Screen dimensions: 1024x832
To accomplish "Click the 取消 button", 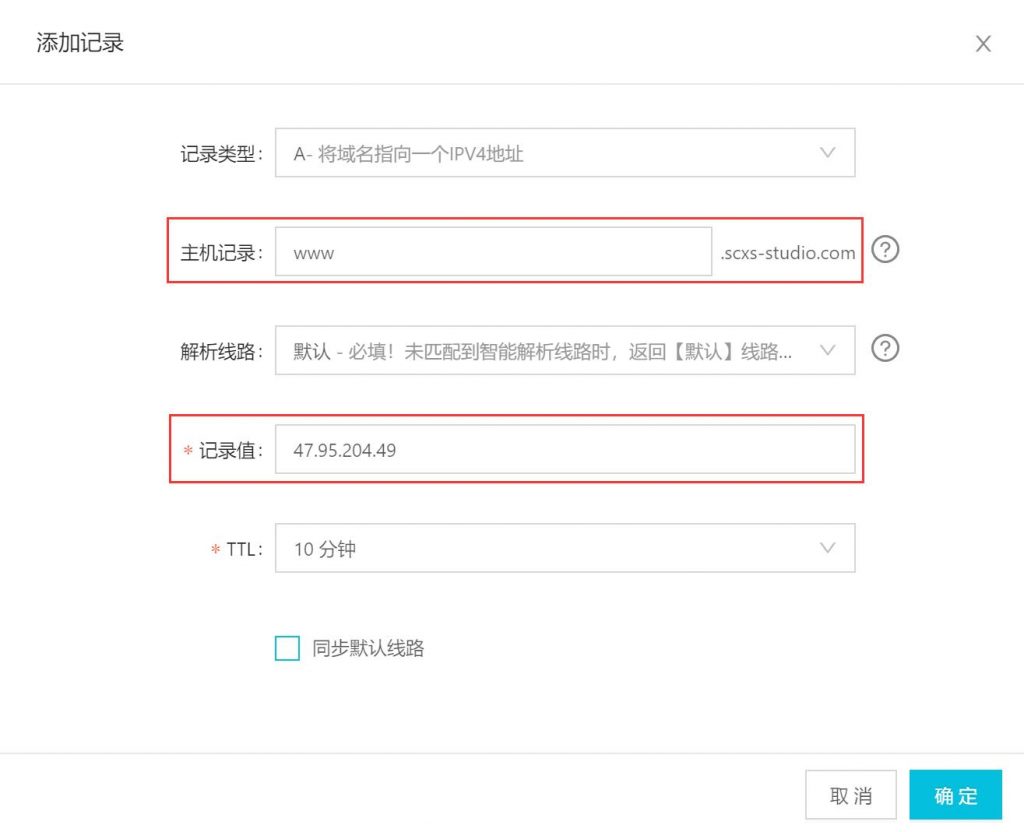I will point(850,795).
